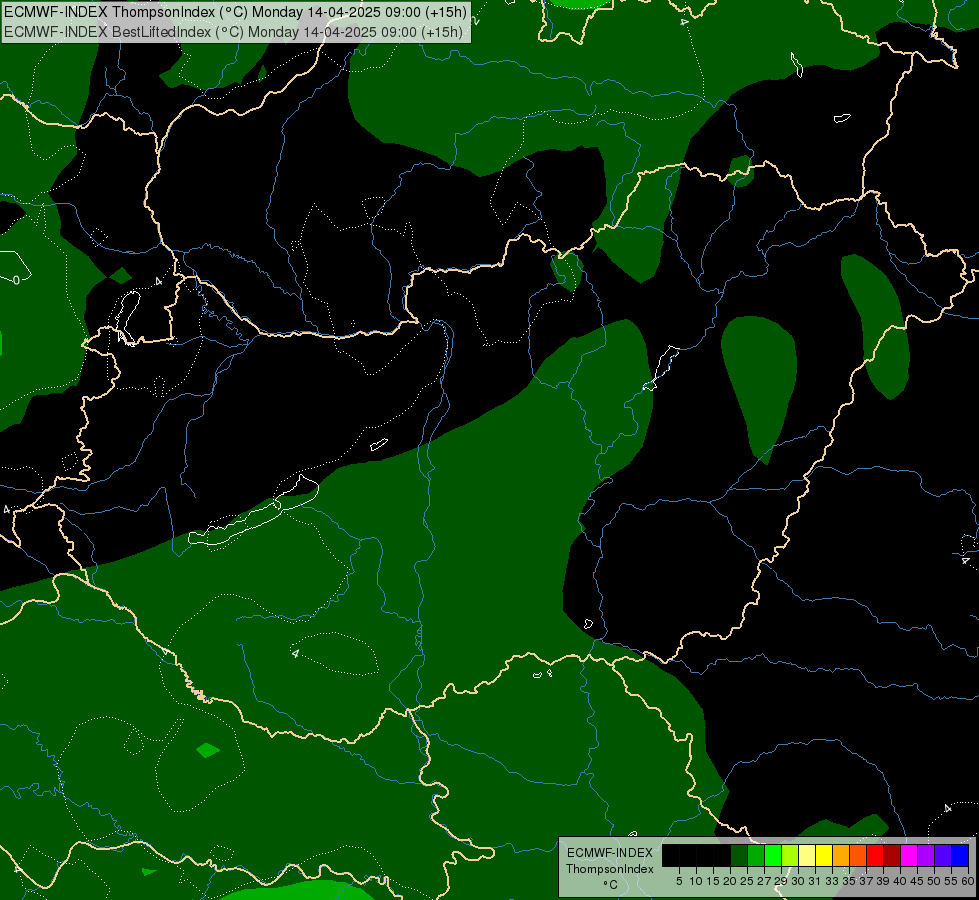Pick the purple 45–50 legend swatch

926,855
